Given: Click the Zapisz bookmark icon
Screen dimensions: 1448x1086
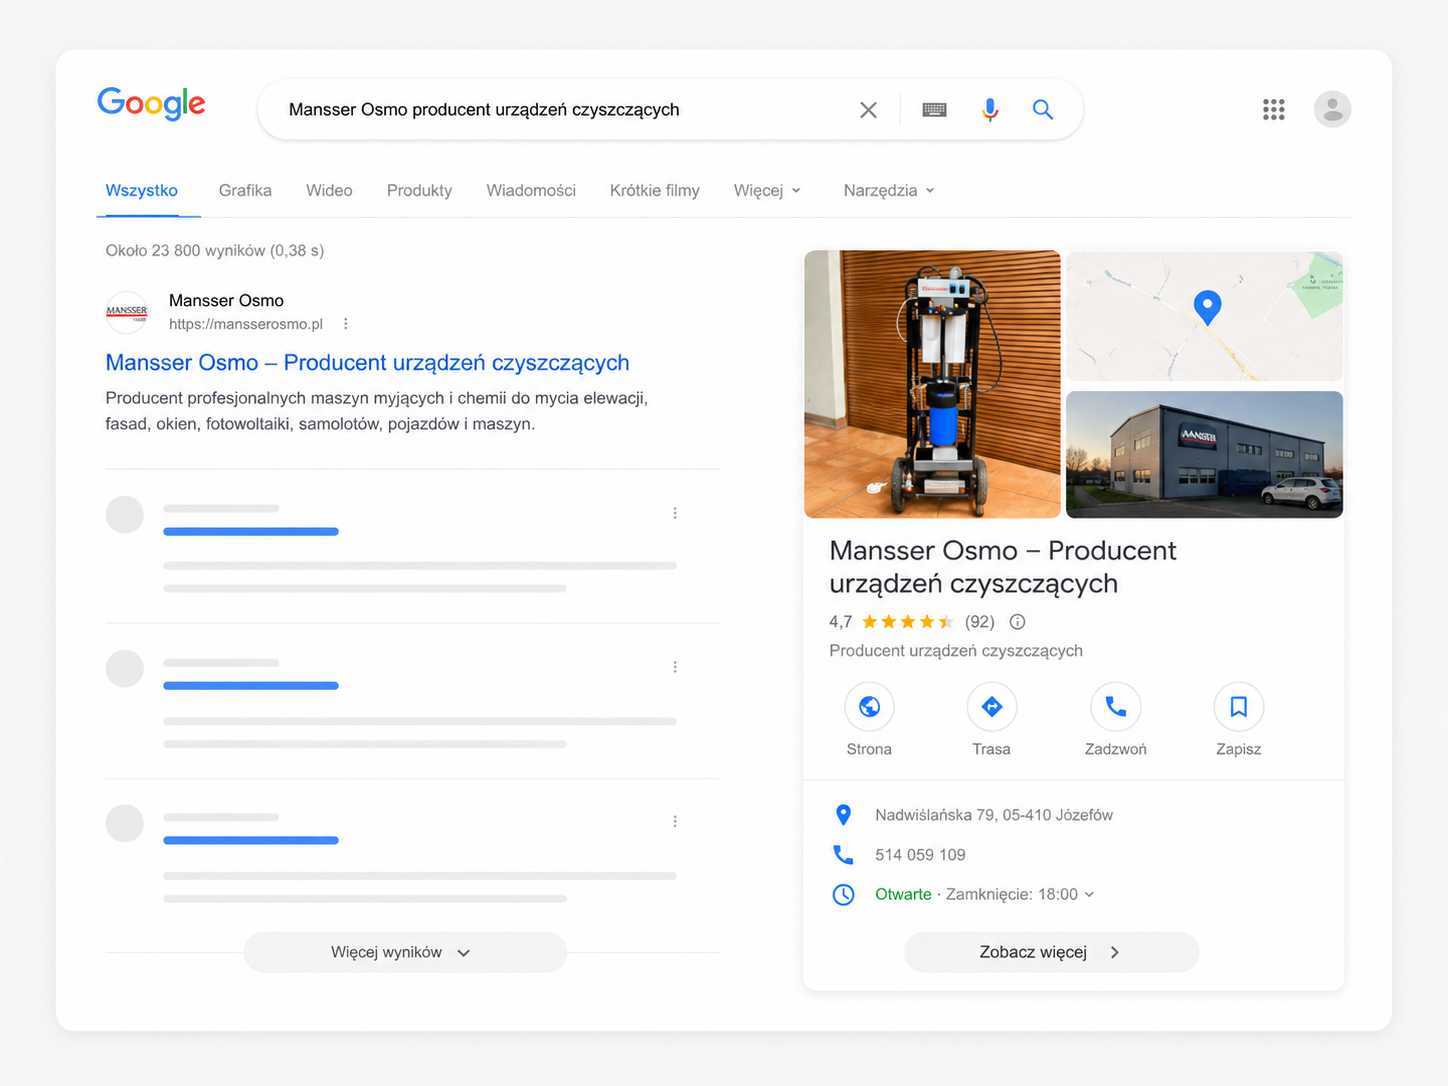Looking at the screenshot, I should point(1238,707).
